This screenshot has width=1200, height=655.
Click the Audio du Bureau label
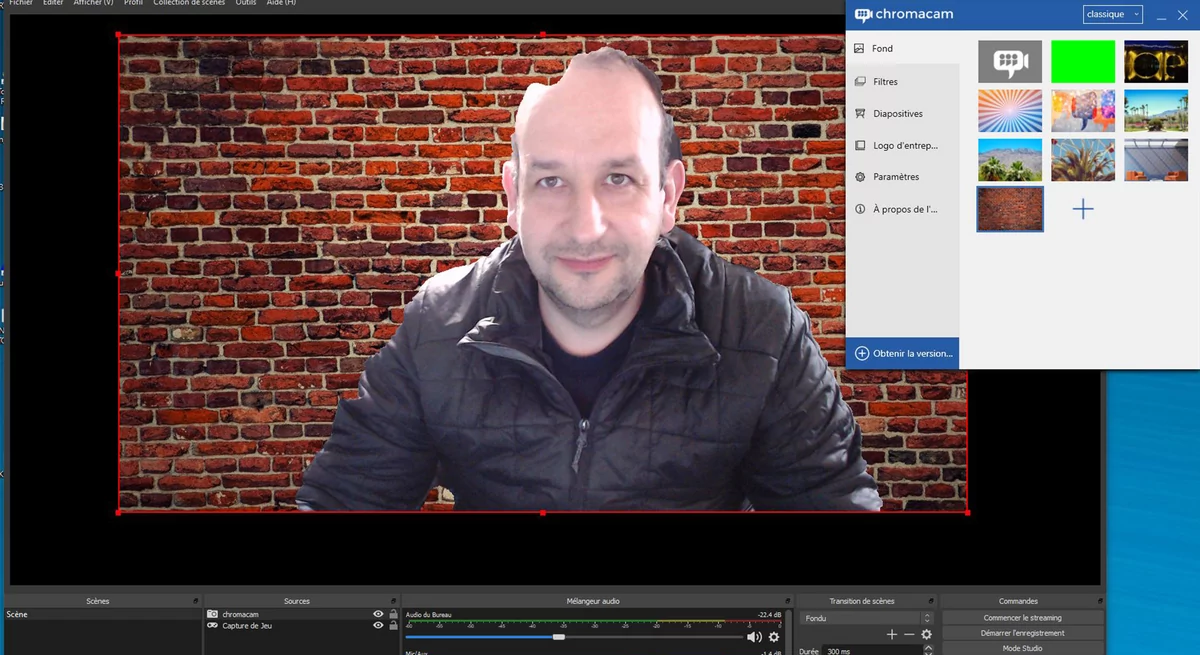(x=428, y=615)
